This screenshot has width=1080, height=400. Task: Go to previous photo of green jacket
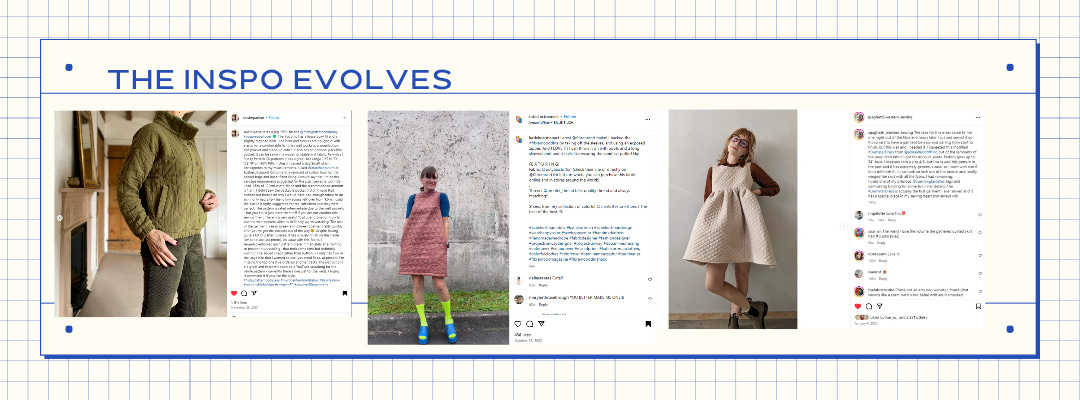[x=59, y=218]
